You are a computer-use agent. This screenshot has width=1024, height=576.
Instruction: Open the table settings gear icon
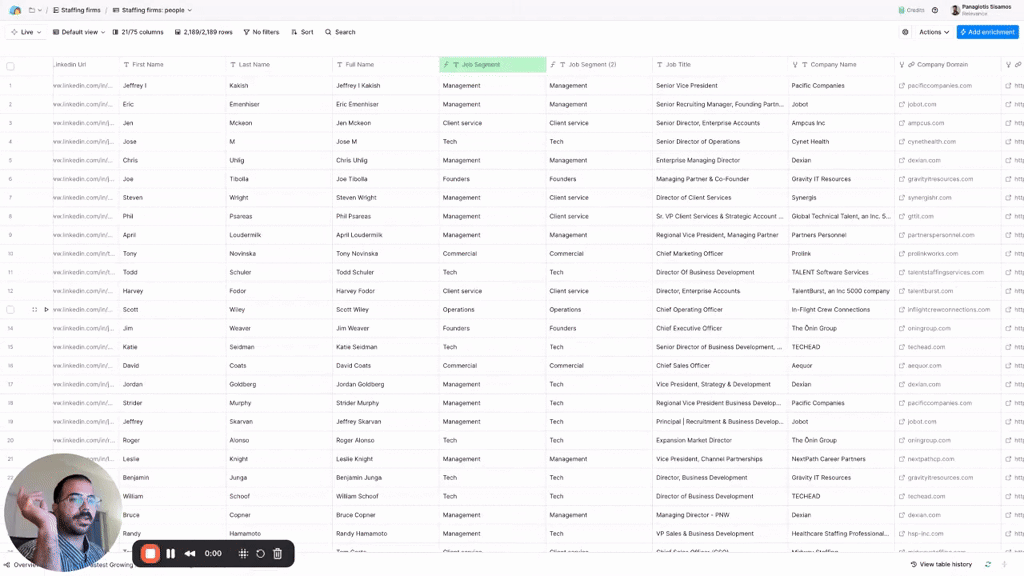[x=905, y=32]
